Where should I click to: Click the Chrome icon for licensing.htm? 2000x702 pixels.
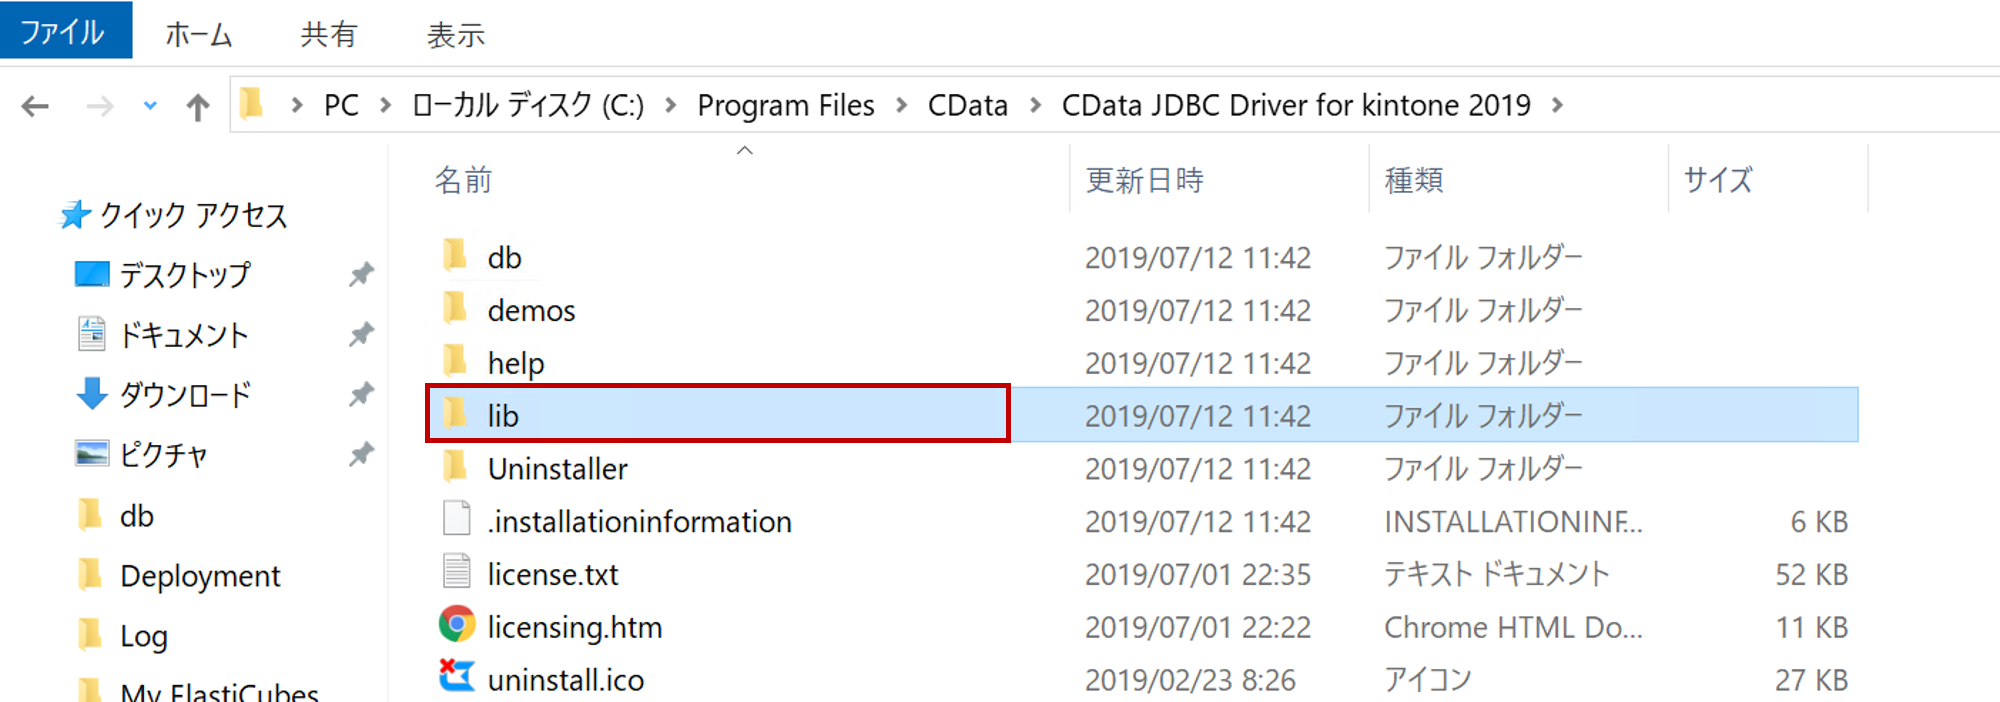coord(457,624)
